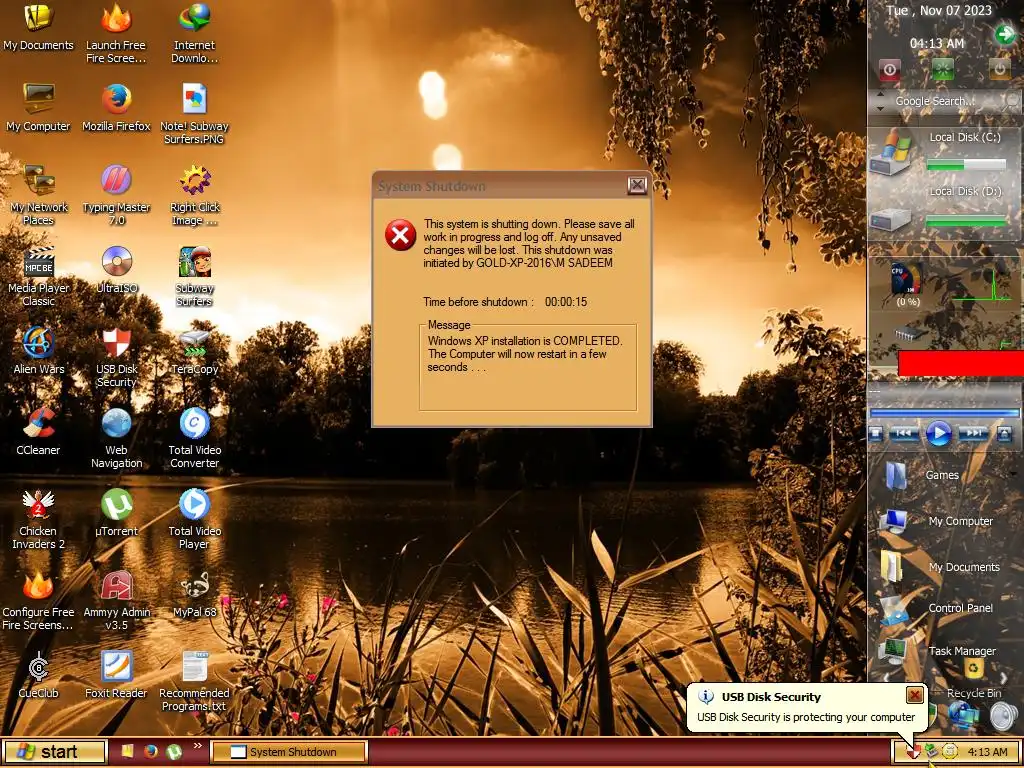Launch Total Video Player
Viewport: 1024px width, 768px height.
[195, 519]
